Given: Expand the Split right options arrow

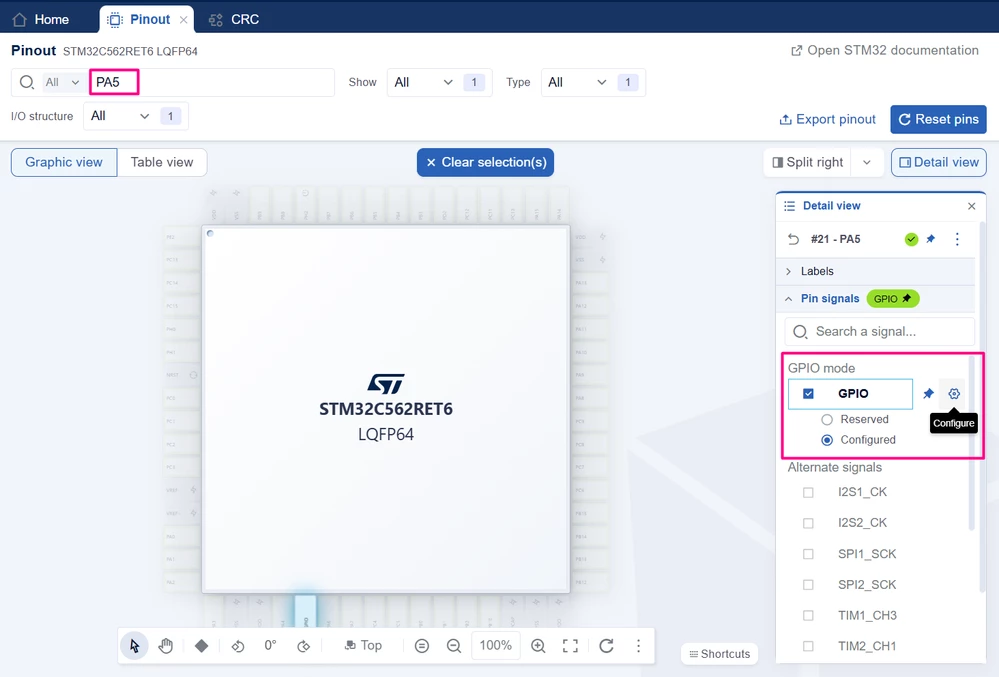Looking at the screenshot, I should click(866, 162).
